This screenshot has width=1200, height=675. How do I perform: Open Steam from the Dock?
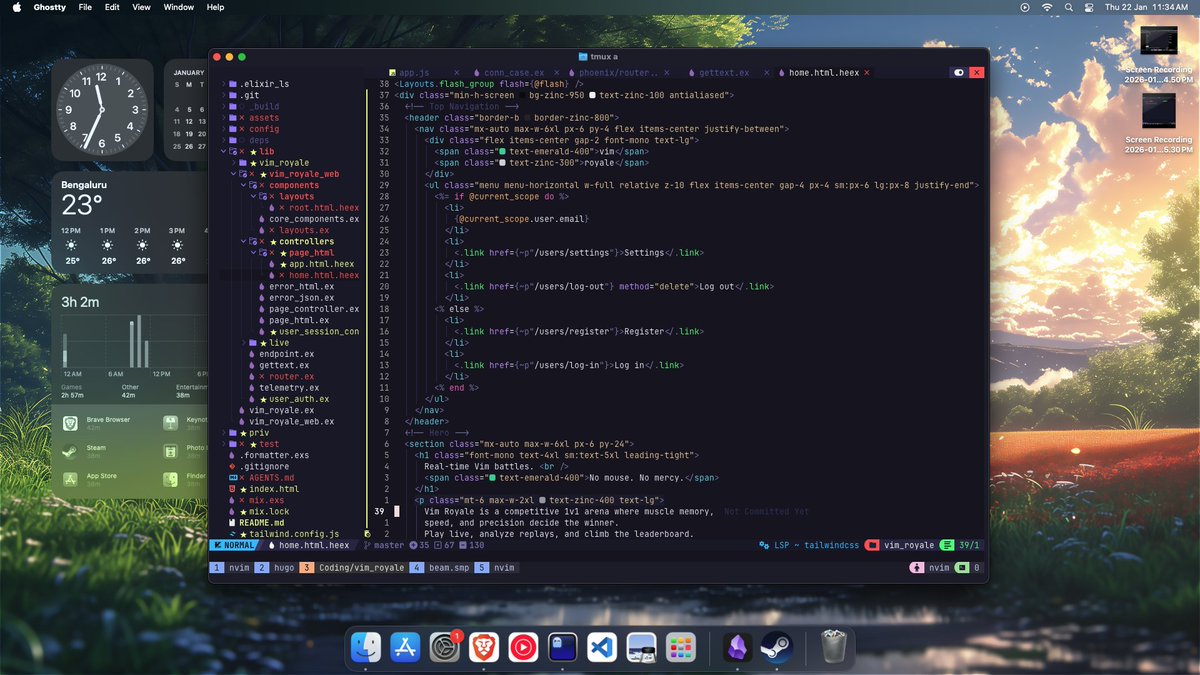pyautogui.click(x=778, y=648)
